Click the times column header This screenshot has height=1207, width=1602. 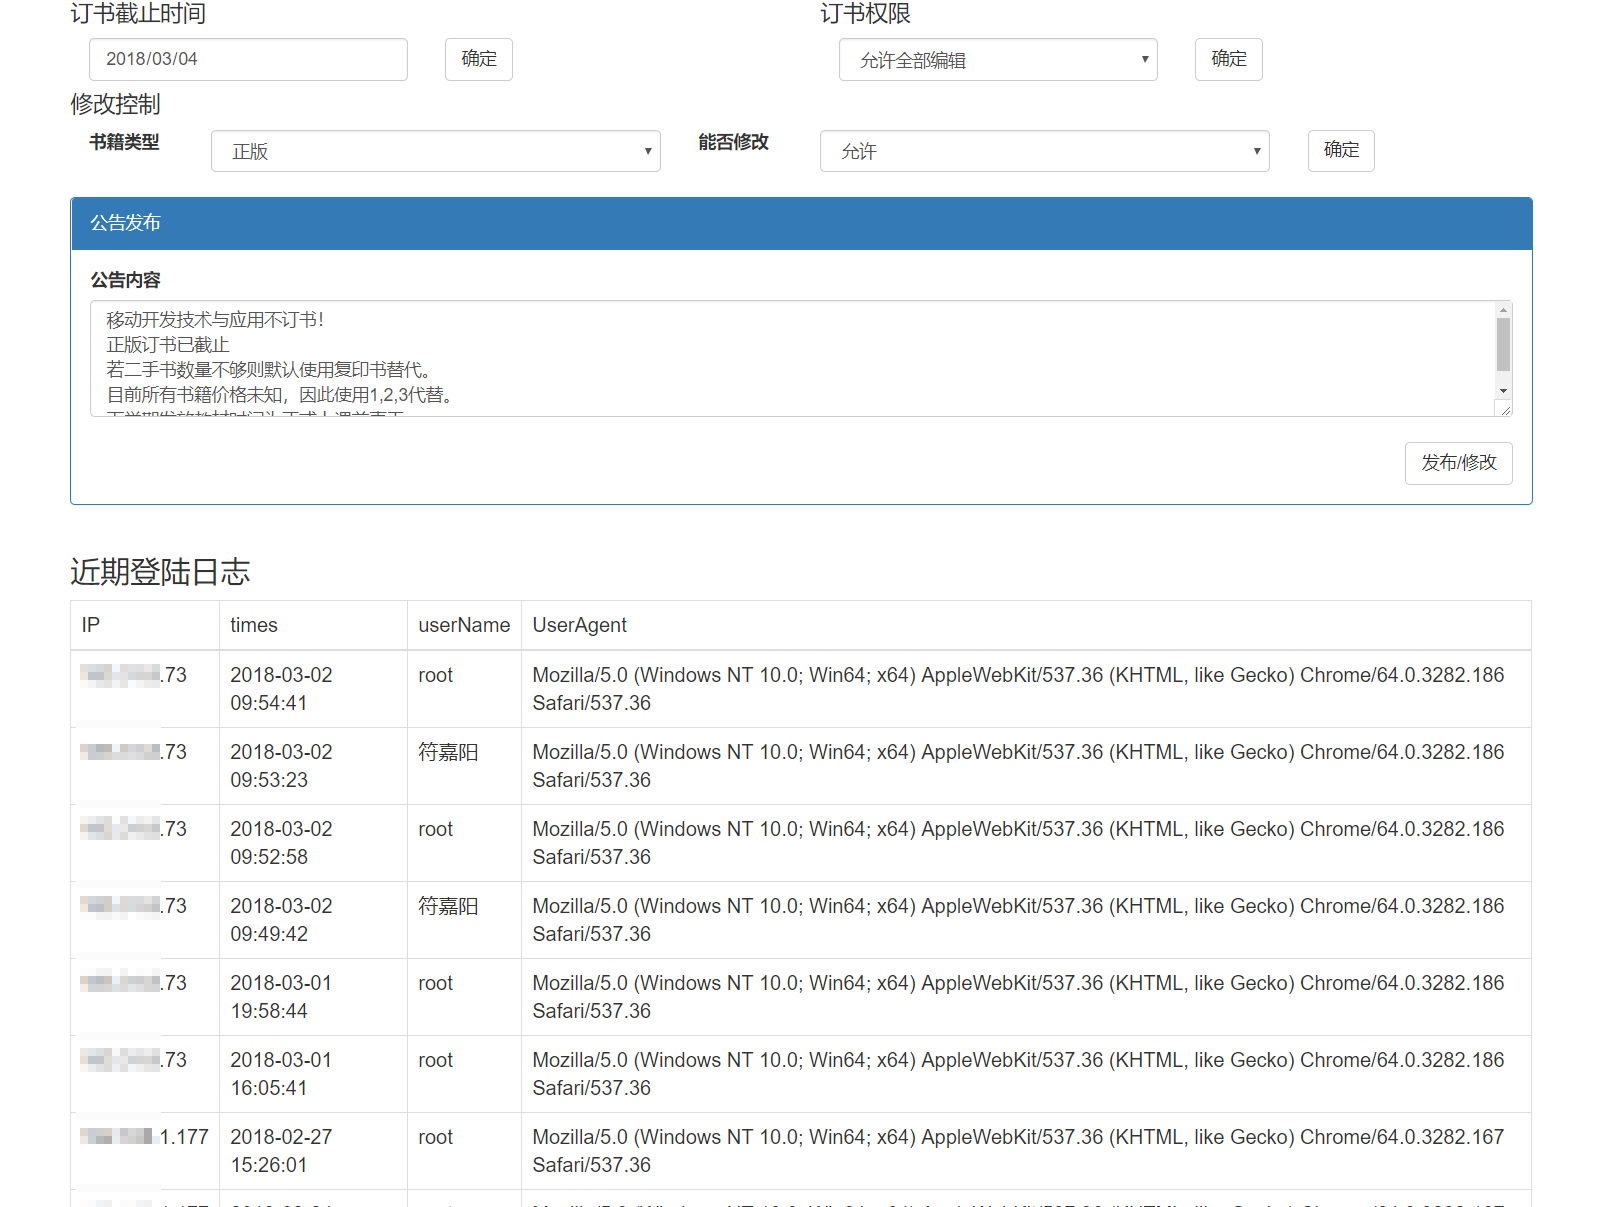pyautogui.click(x=254, y=625)
